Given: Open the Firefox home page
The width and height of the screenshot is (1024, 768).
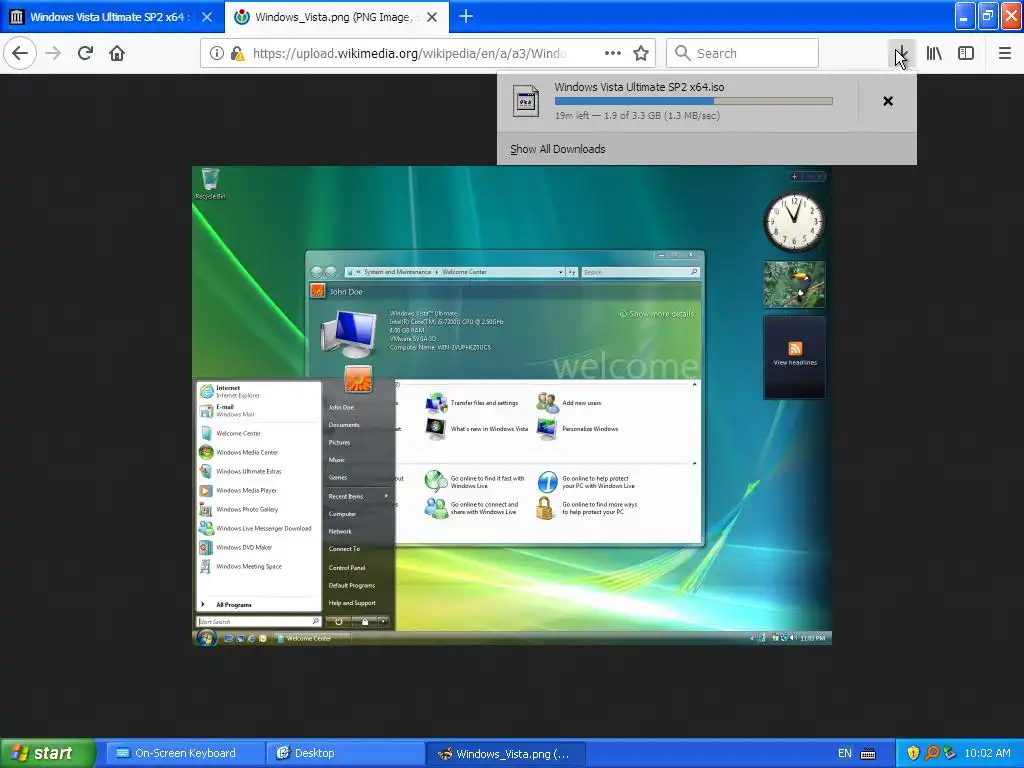Looking at the screenshot, I should (117, 53).
